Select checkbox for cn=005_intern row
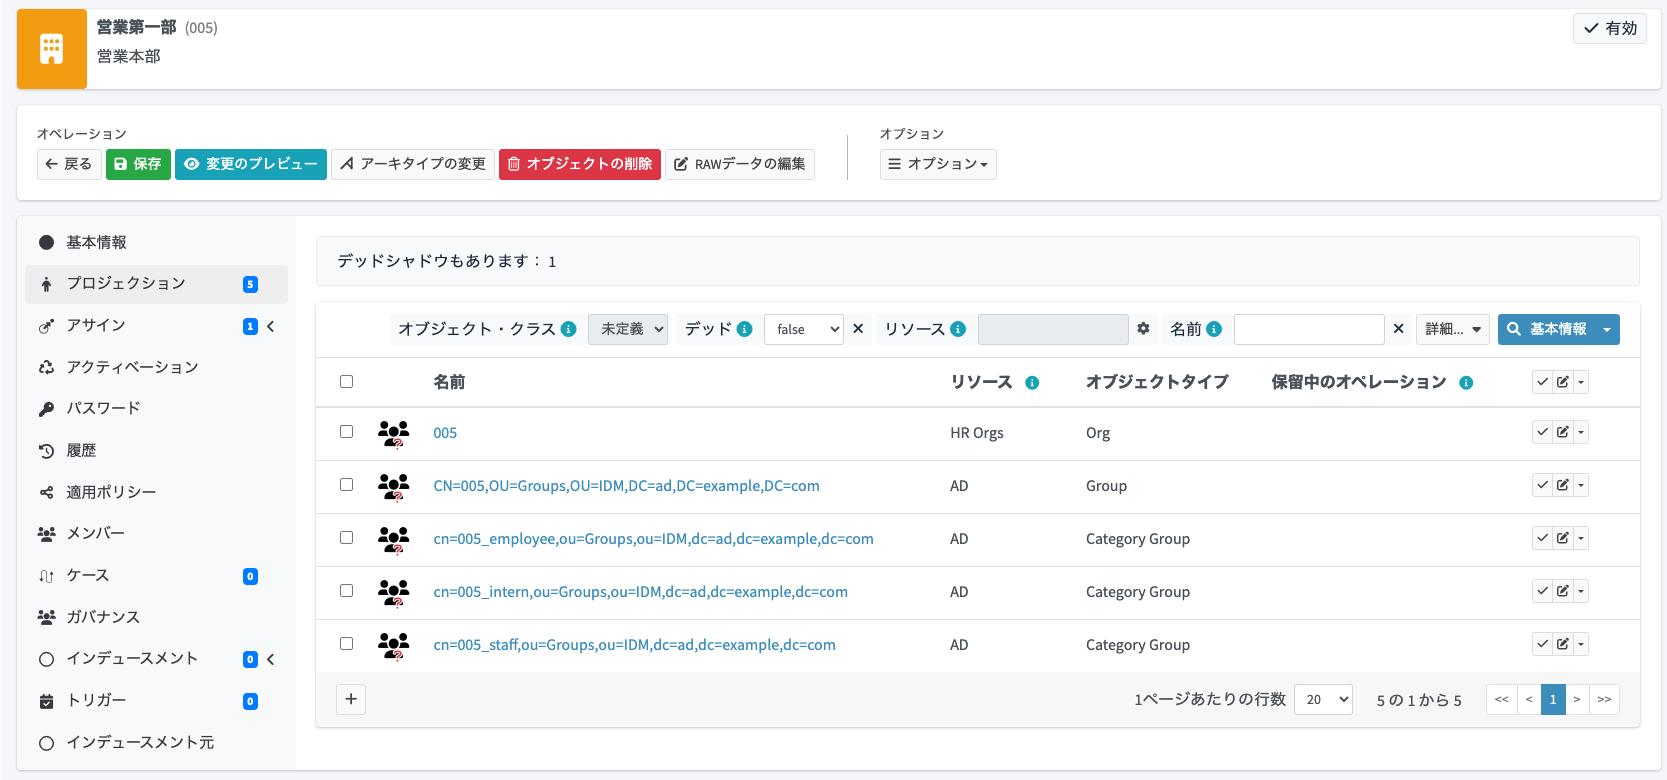This screenshot has height=780, width=1667. pyautogui.click(x=346, y=591)
